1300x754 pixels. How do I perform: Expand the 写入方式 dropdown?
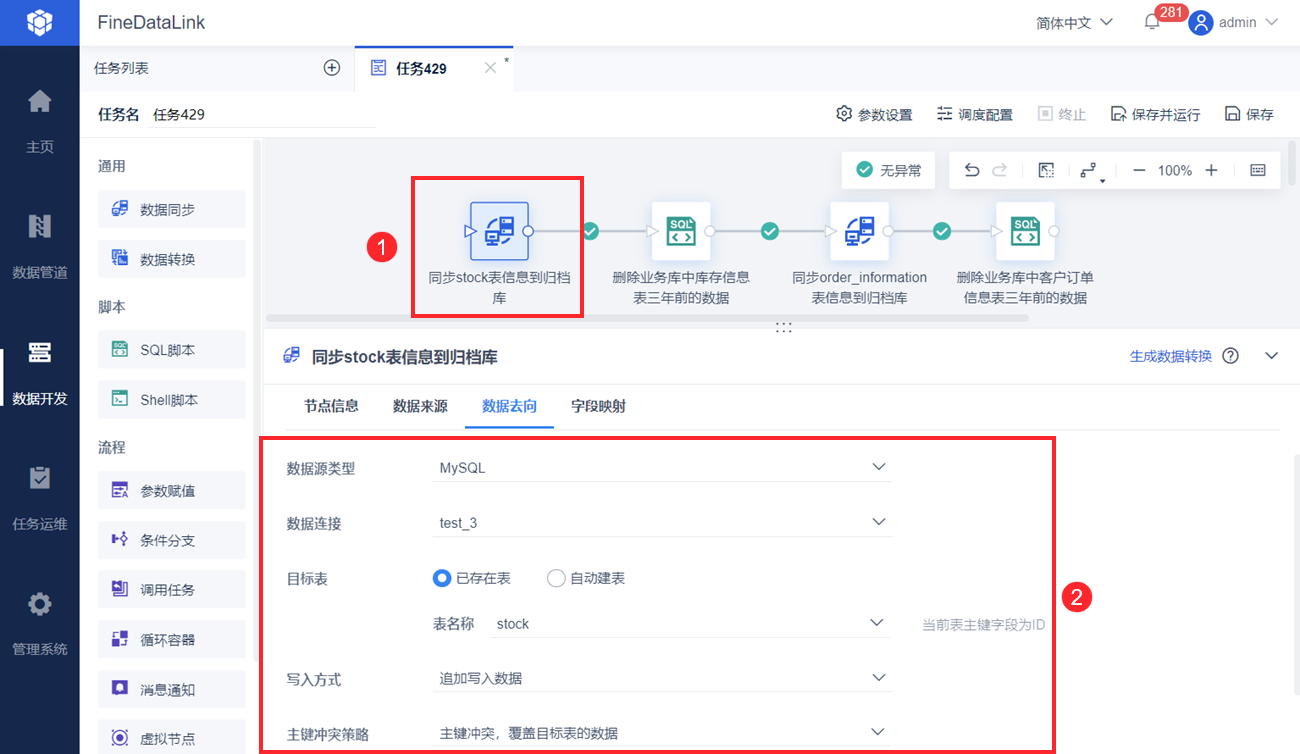(661, 678)
